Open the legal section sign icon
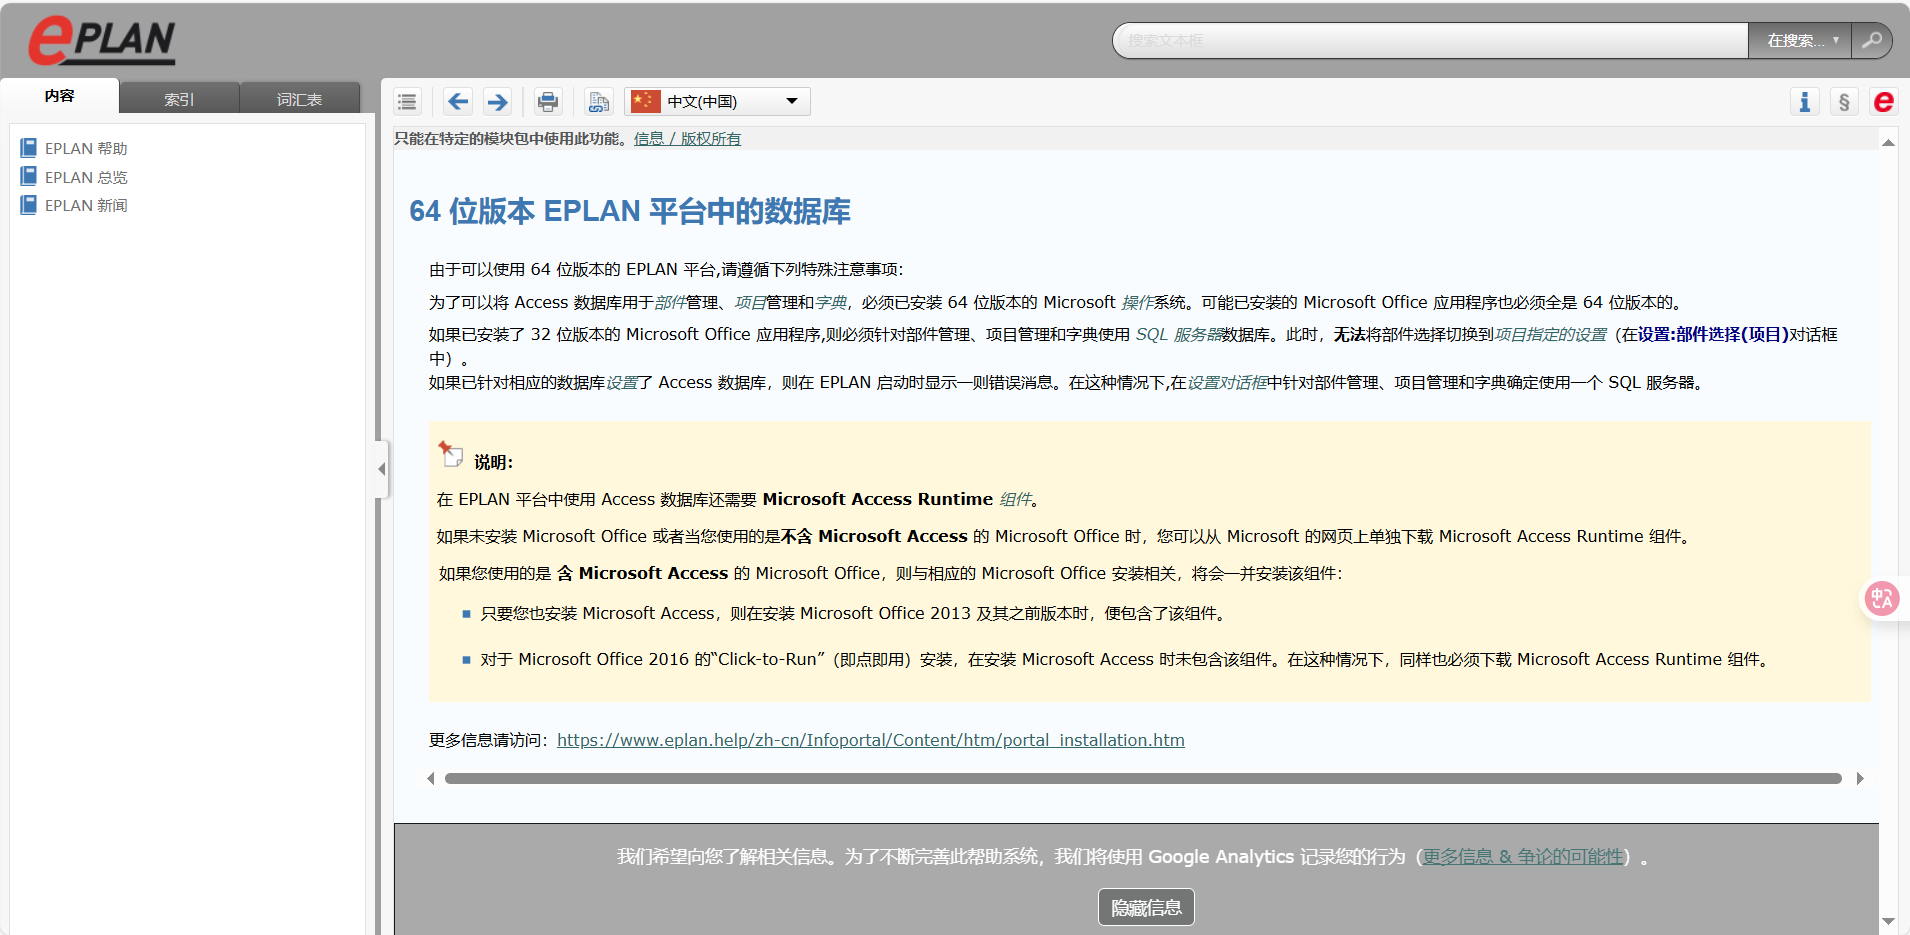The height and width of the screenshot is (935, 1910). pyautogui.click(x=1844, y=102)
